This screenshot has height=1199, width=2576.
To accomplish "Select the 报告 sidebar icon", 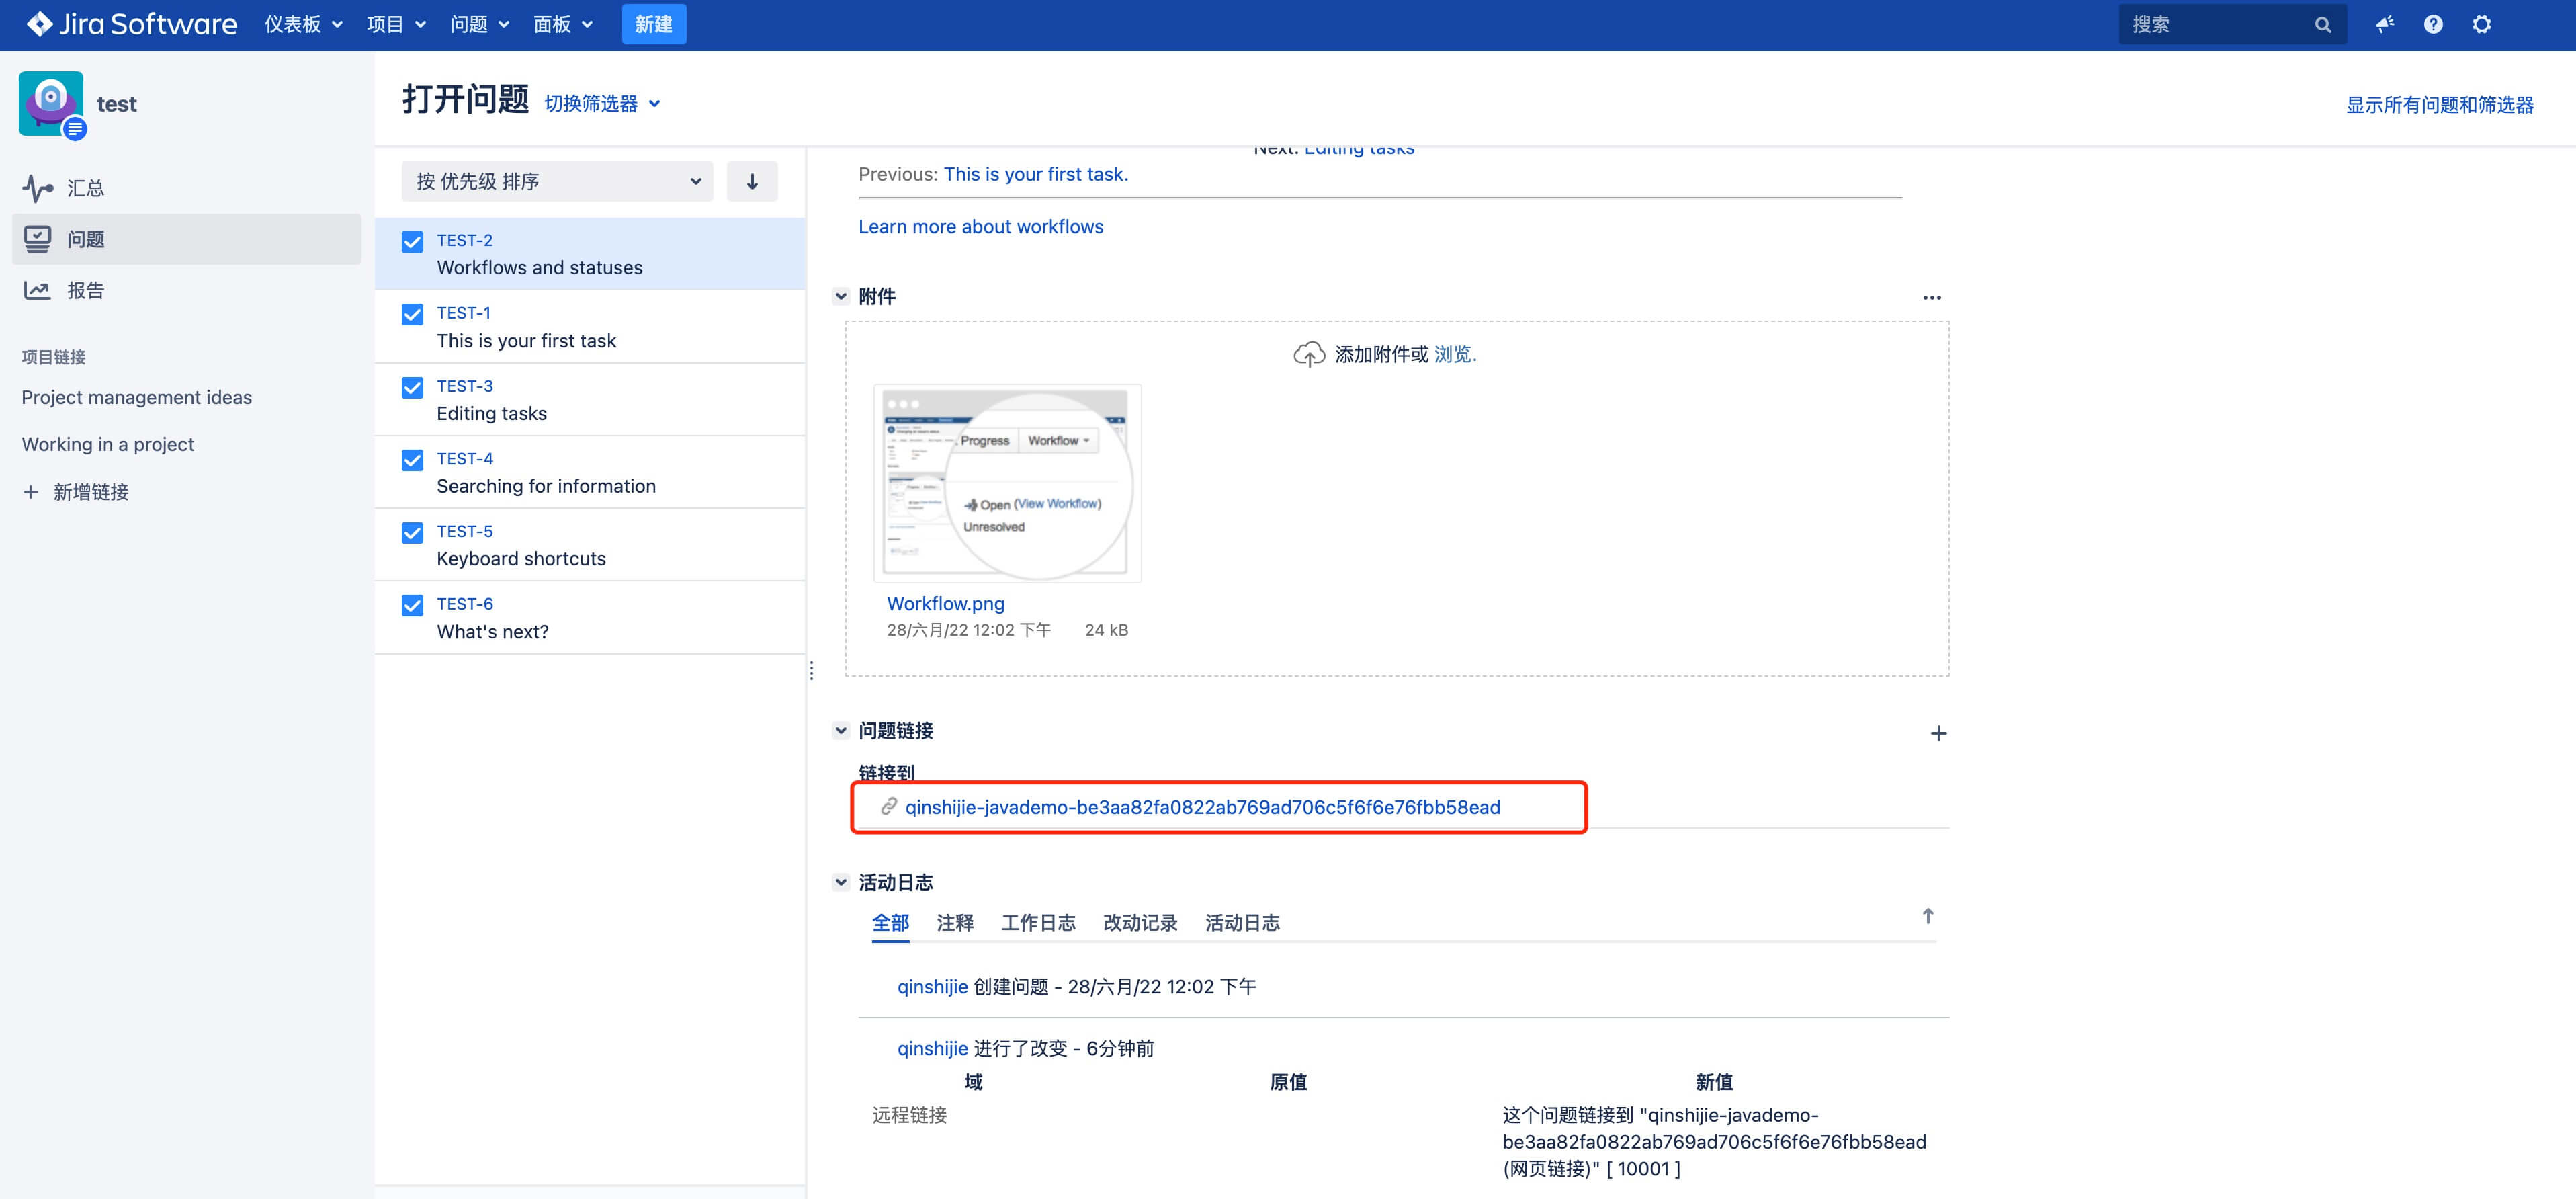I will [37, 290].
